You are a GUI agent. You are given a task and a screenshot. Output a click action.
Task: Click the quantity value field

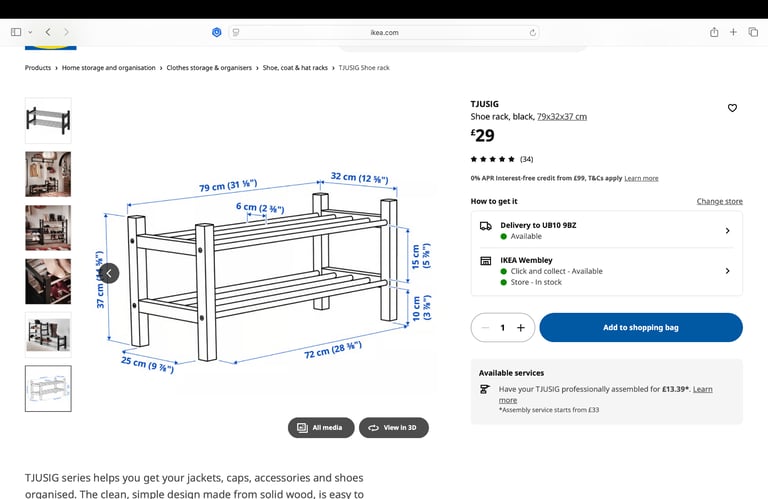503,328
